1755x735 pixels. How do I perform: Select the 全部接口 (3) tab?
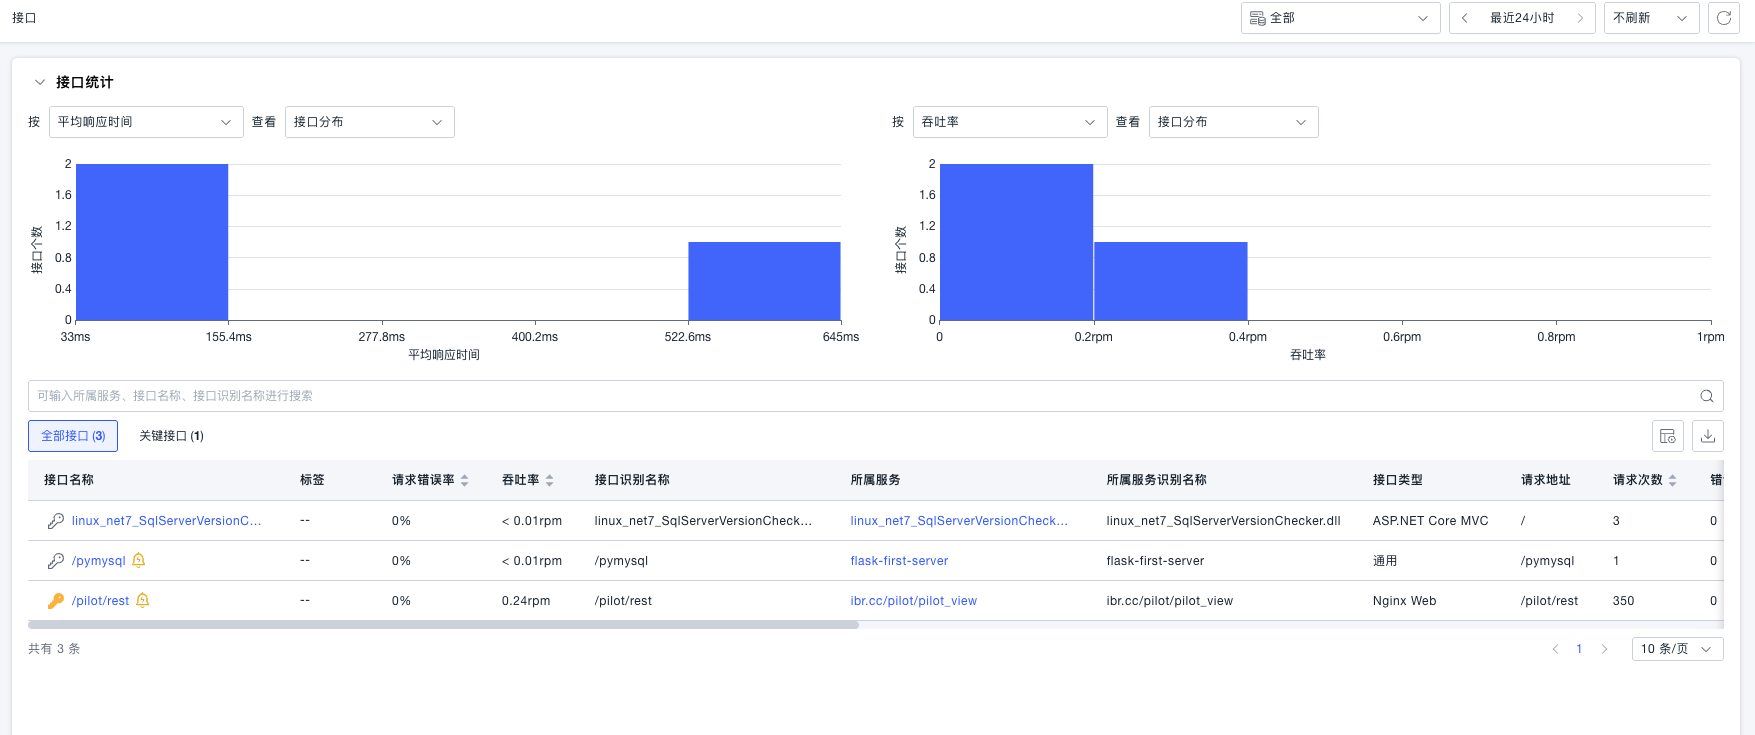click(73, 436)
